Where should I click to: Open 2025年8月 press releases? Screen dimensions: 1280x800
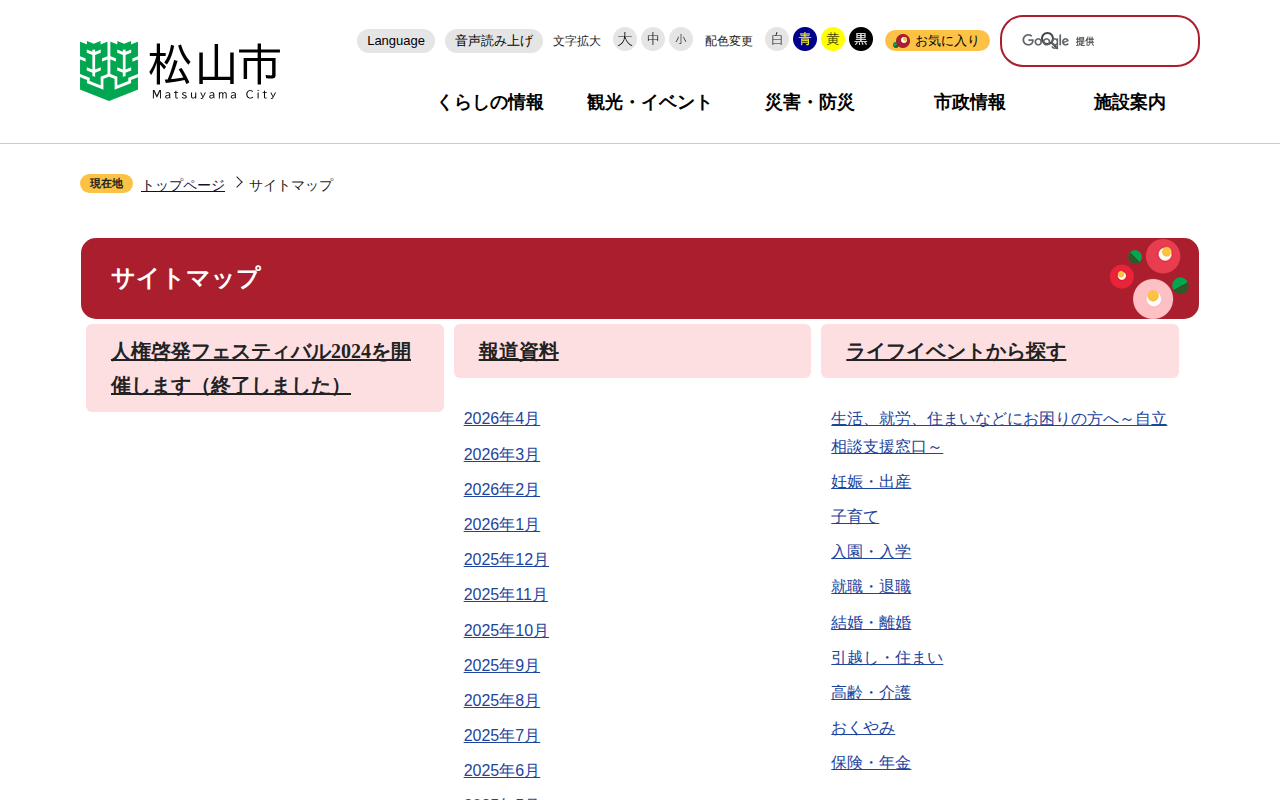pos(502,701)
